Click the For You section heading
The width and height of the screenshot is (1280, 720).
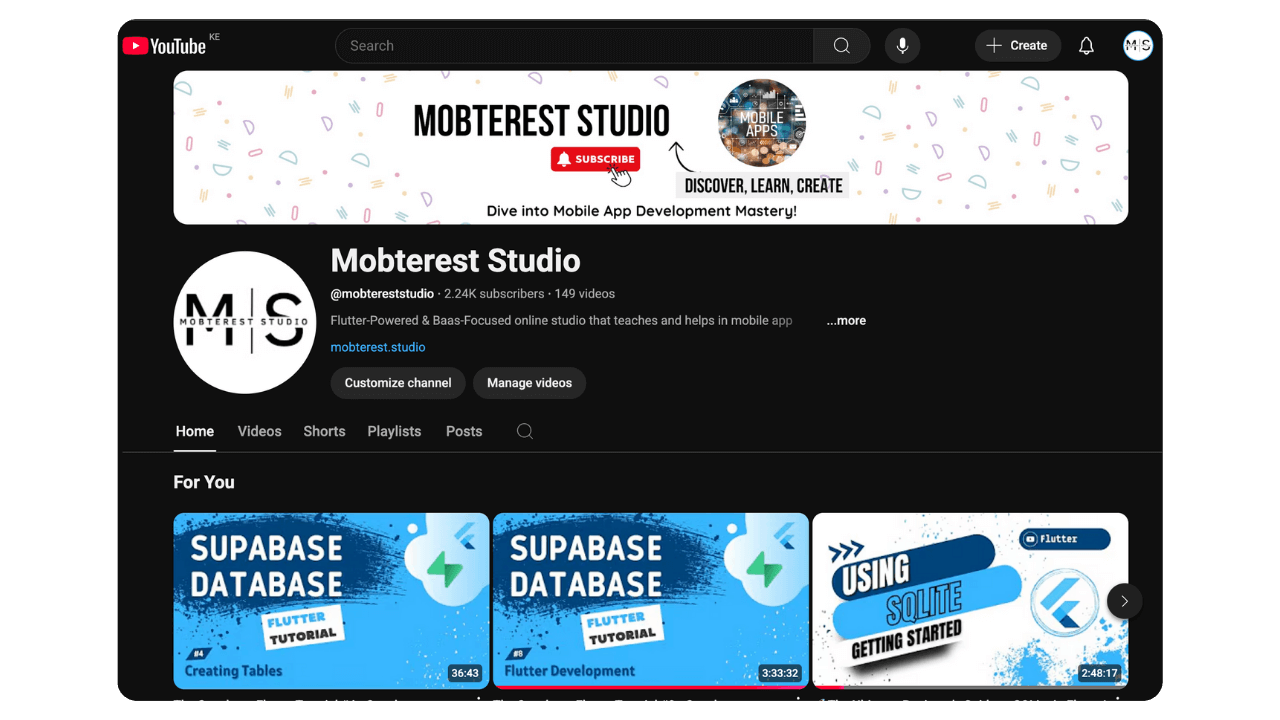tap(204, 482)
